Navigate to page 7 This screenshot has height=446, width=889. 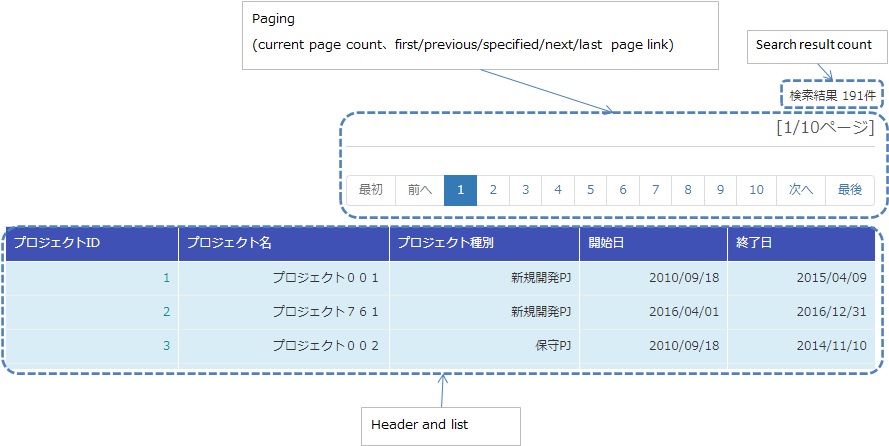click(655, 190)
